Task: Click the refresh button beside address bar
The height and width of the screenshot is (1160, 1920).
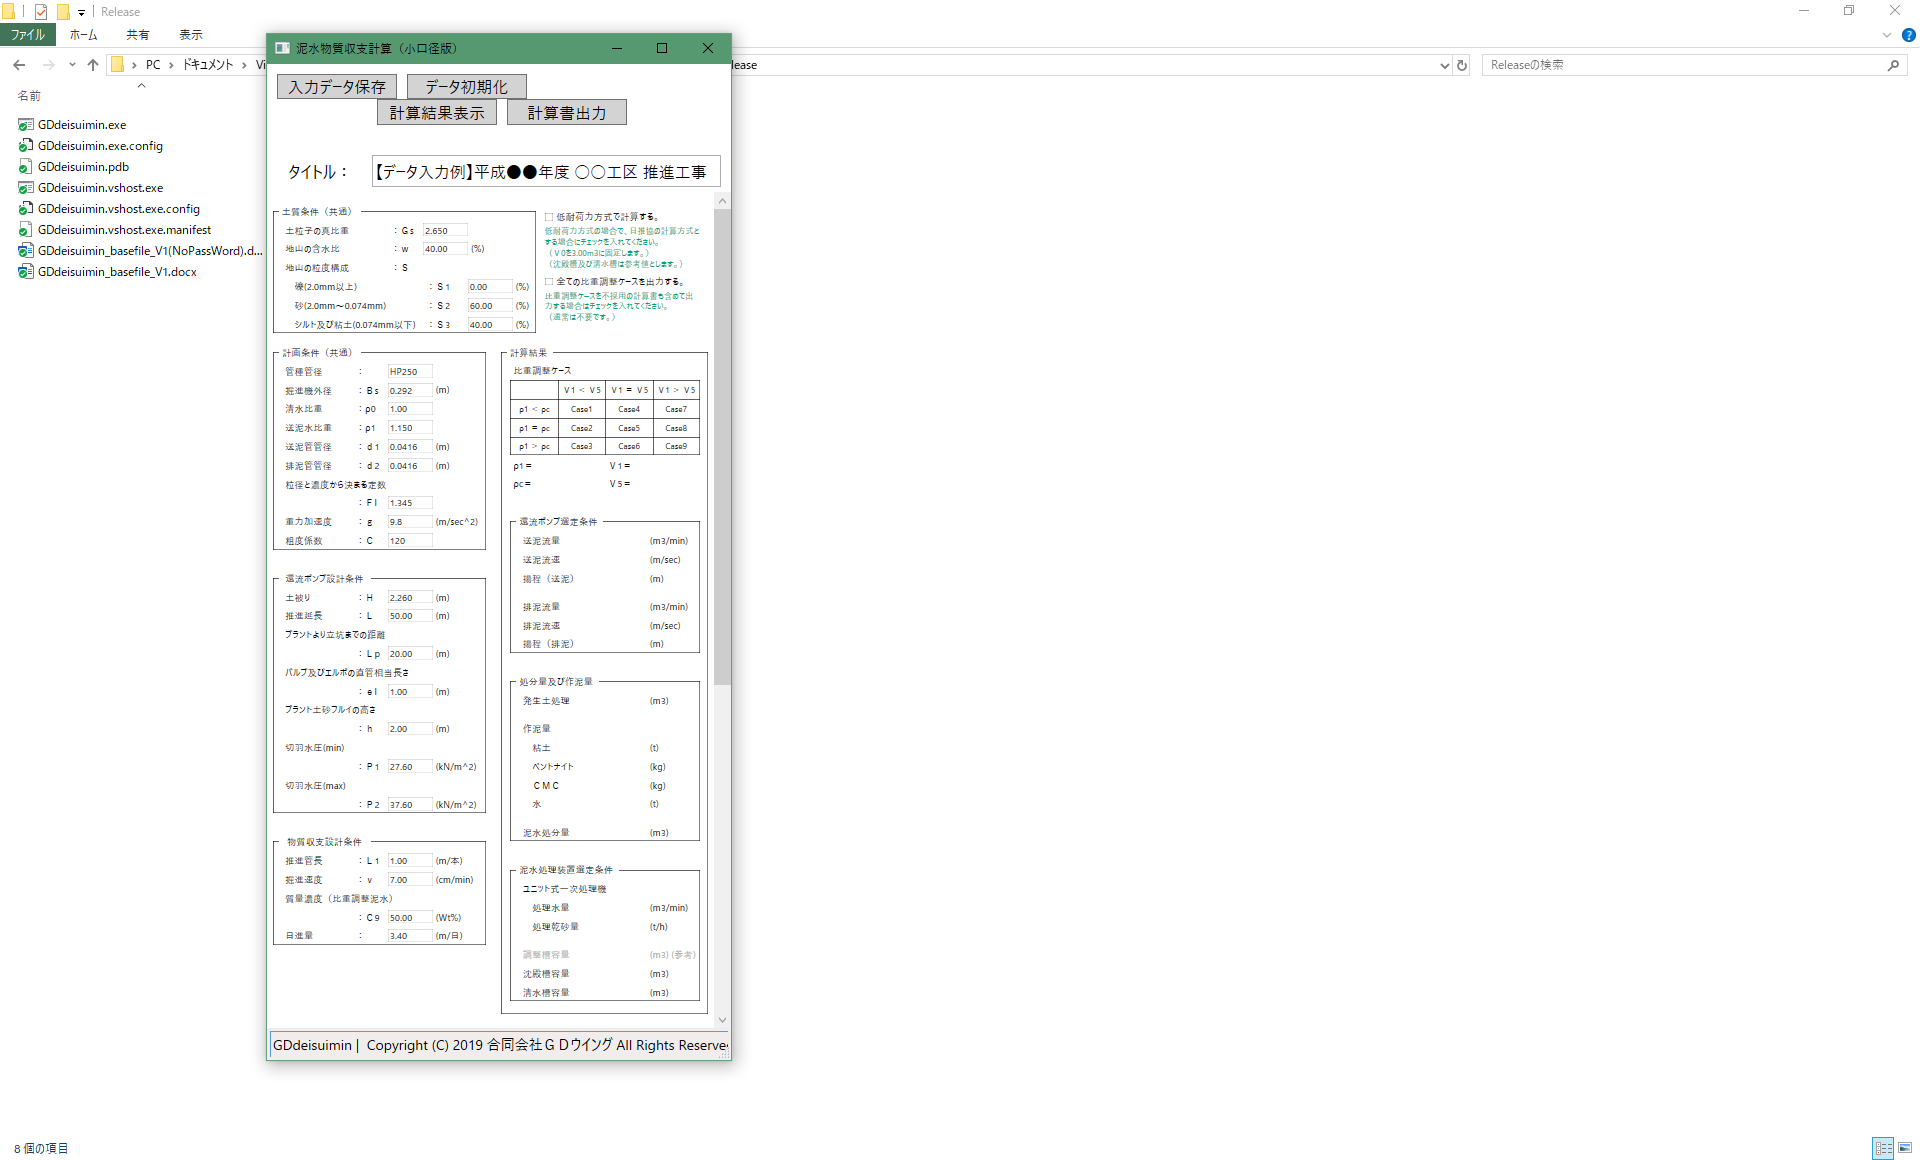Action: (1462, 65)
